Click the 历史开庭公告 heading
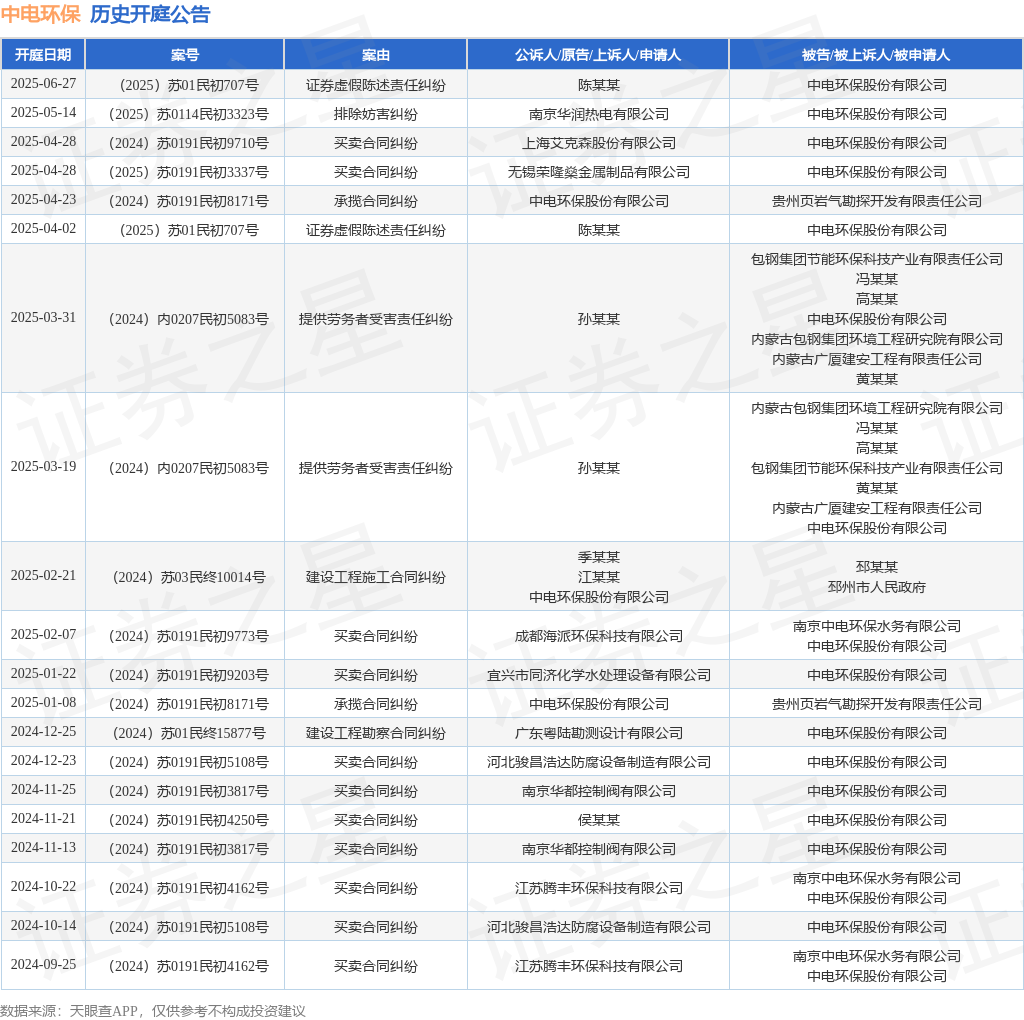The height and width of the screenshot is (1020, 1024). 150,14
